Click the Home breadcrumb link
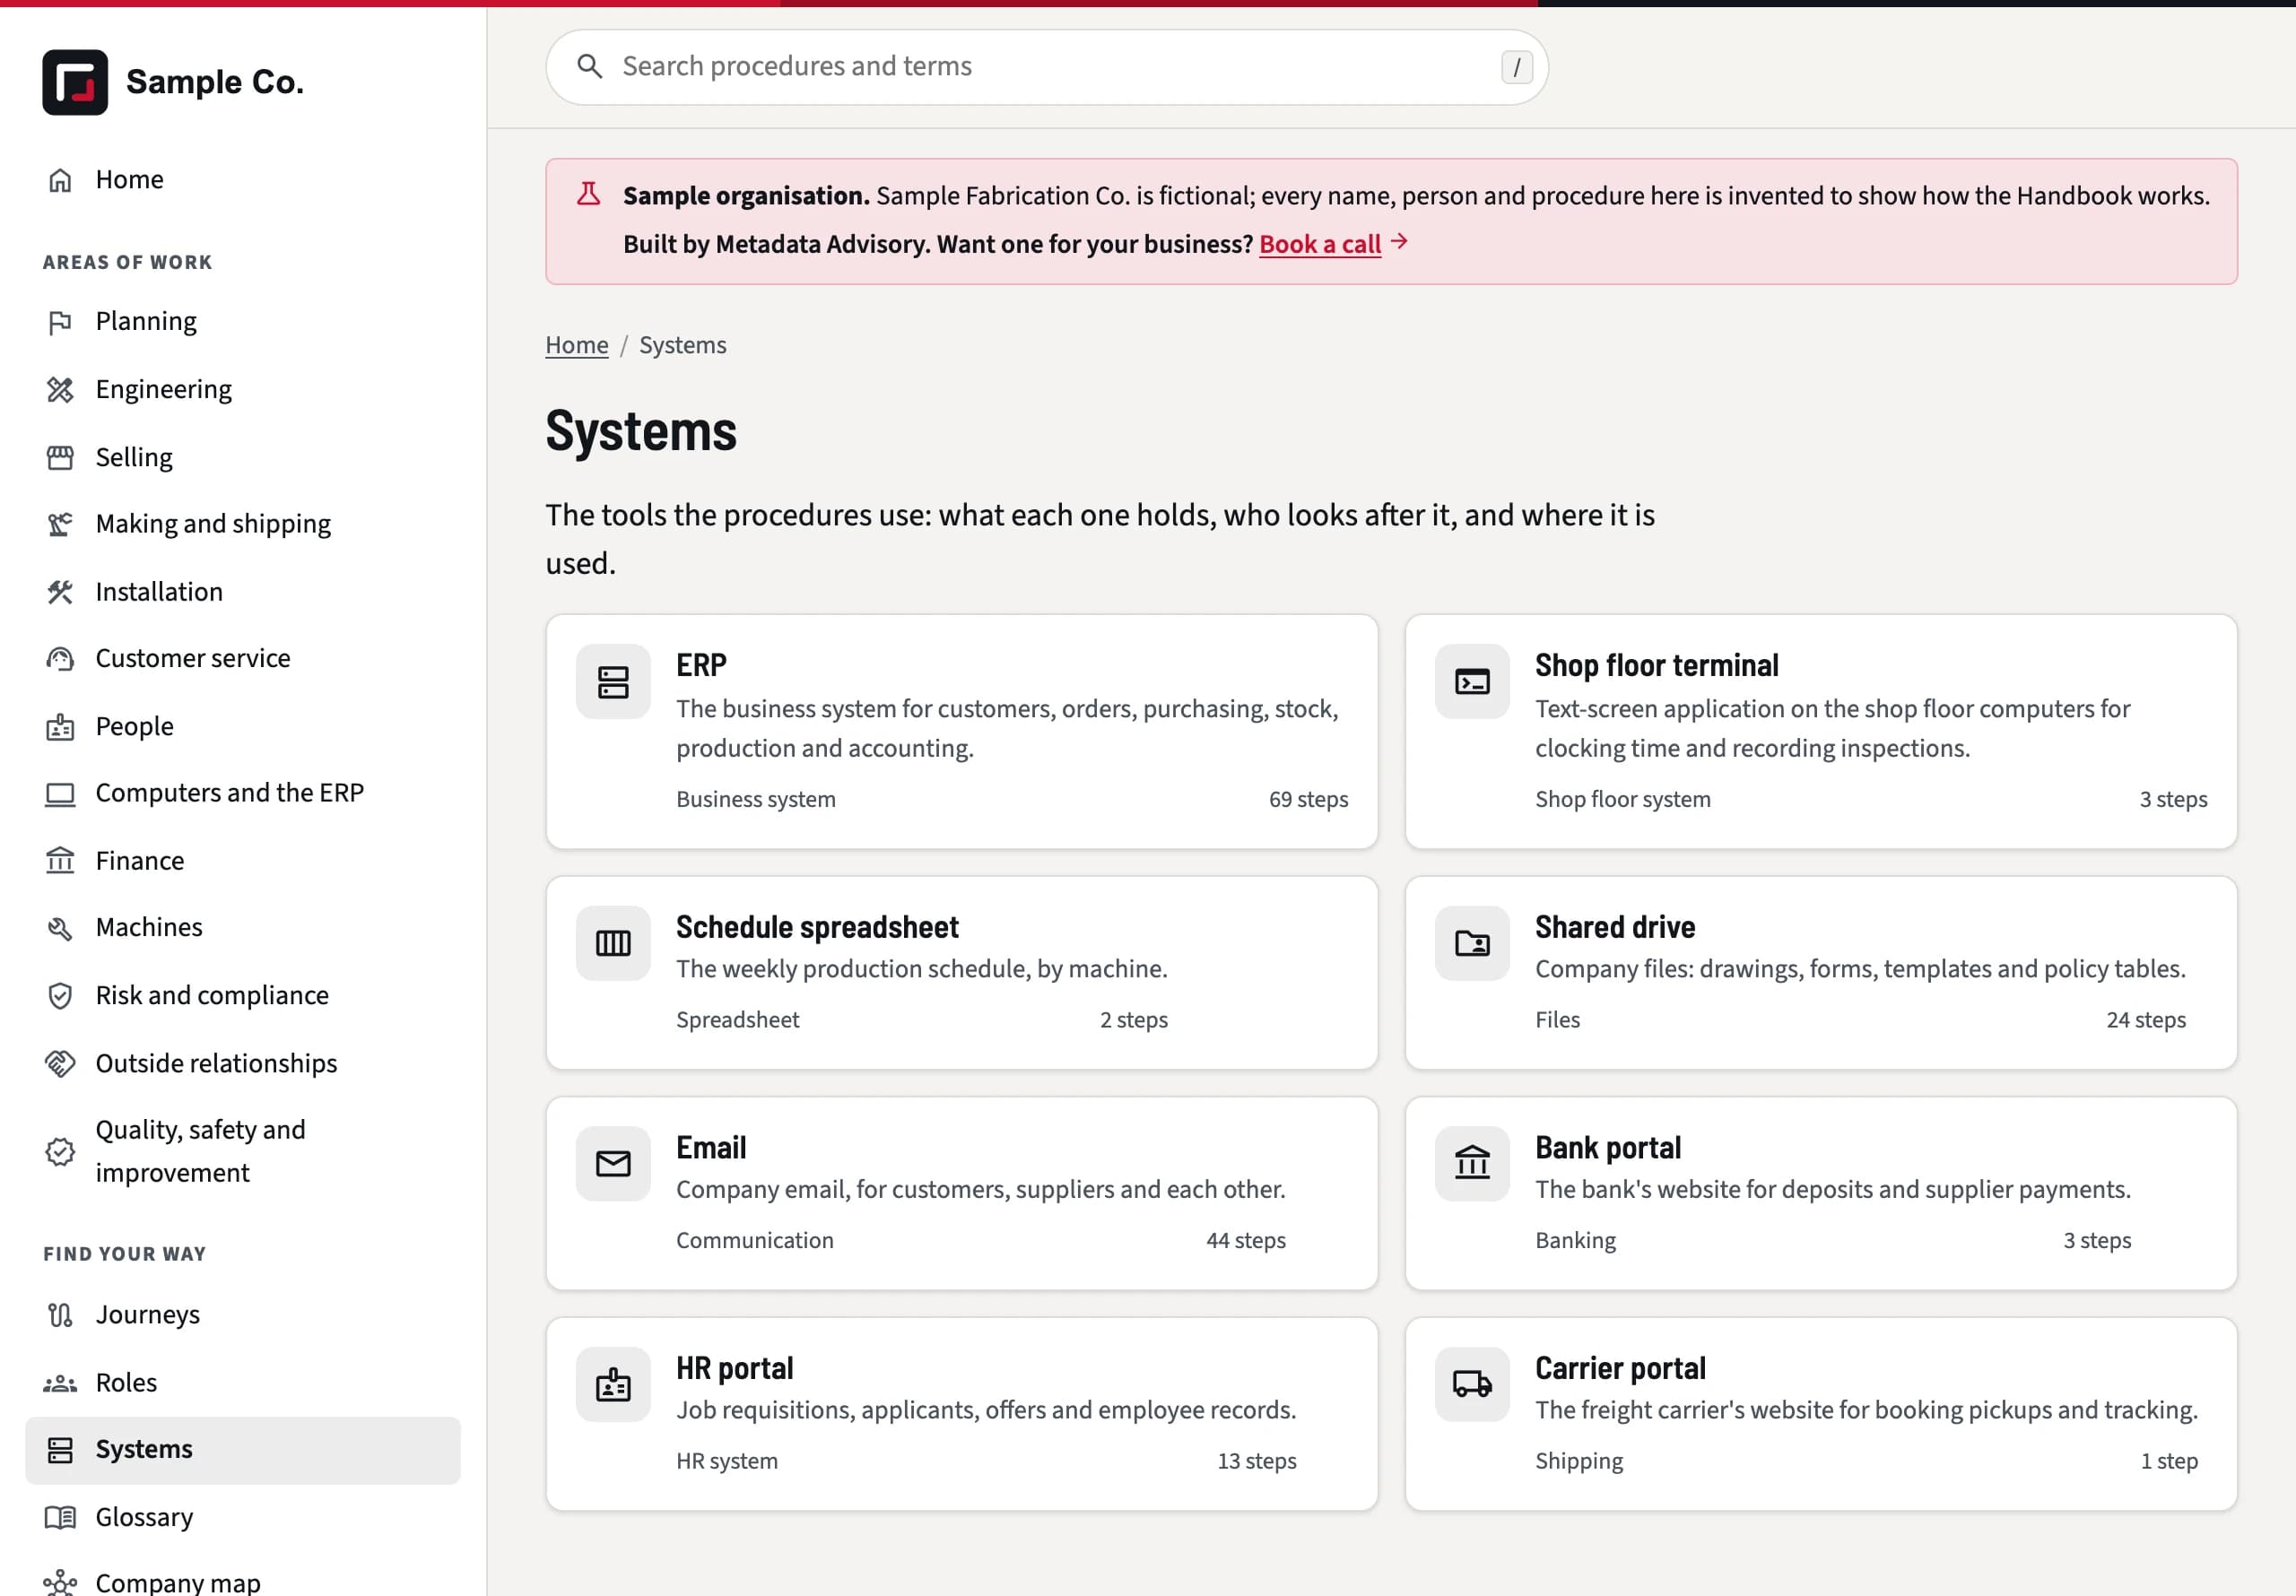 click(x=576, y=345)
